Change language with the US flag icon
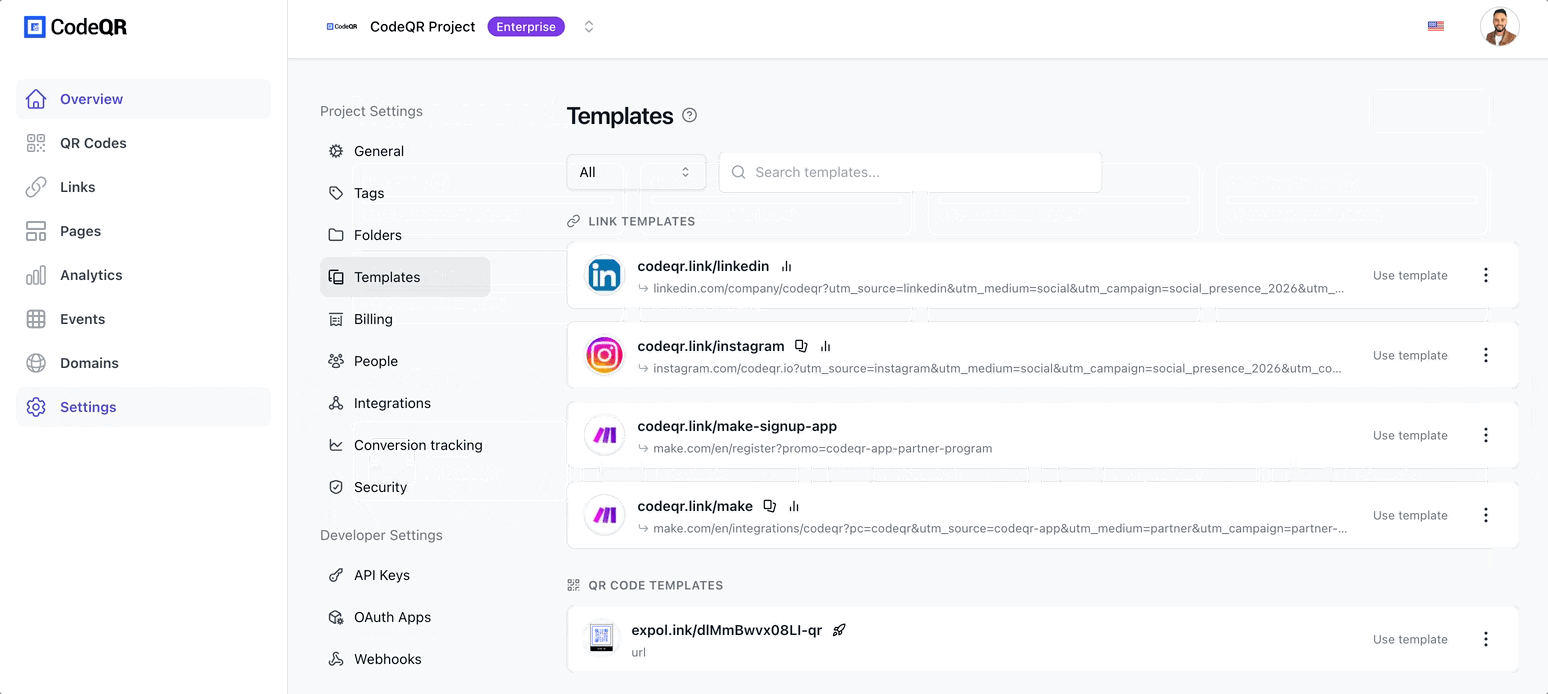The image size is (1548, 694). point(1436,27)
